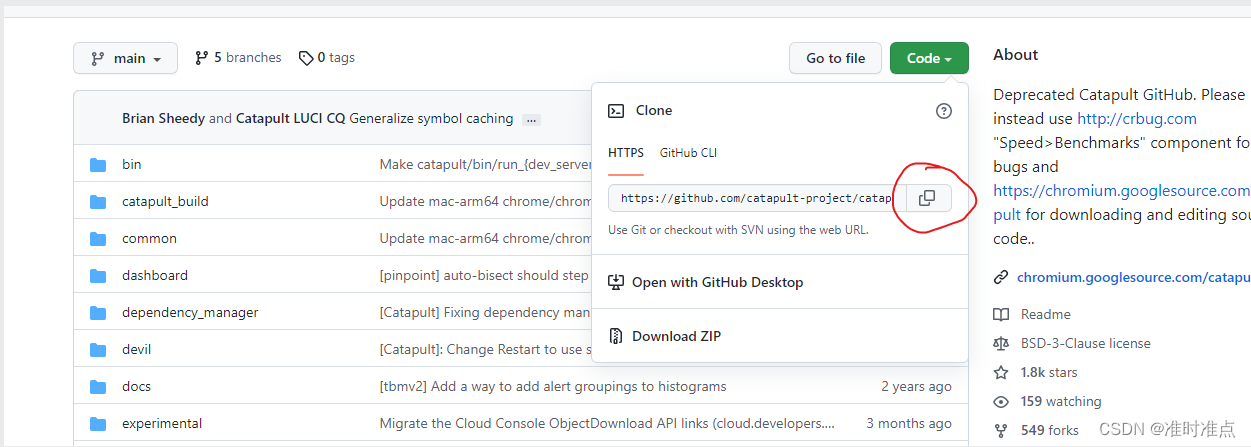Open the tbmv2 alert groupings commit message
The width and height of the screenshot is (1251, 447).
click(x=553, y=387)
